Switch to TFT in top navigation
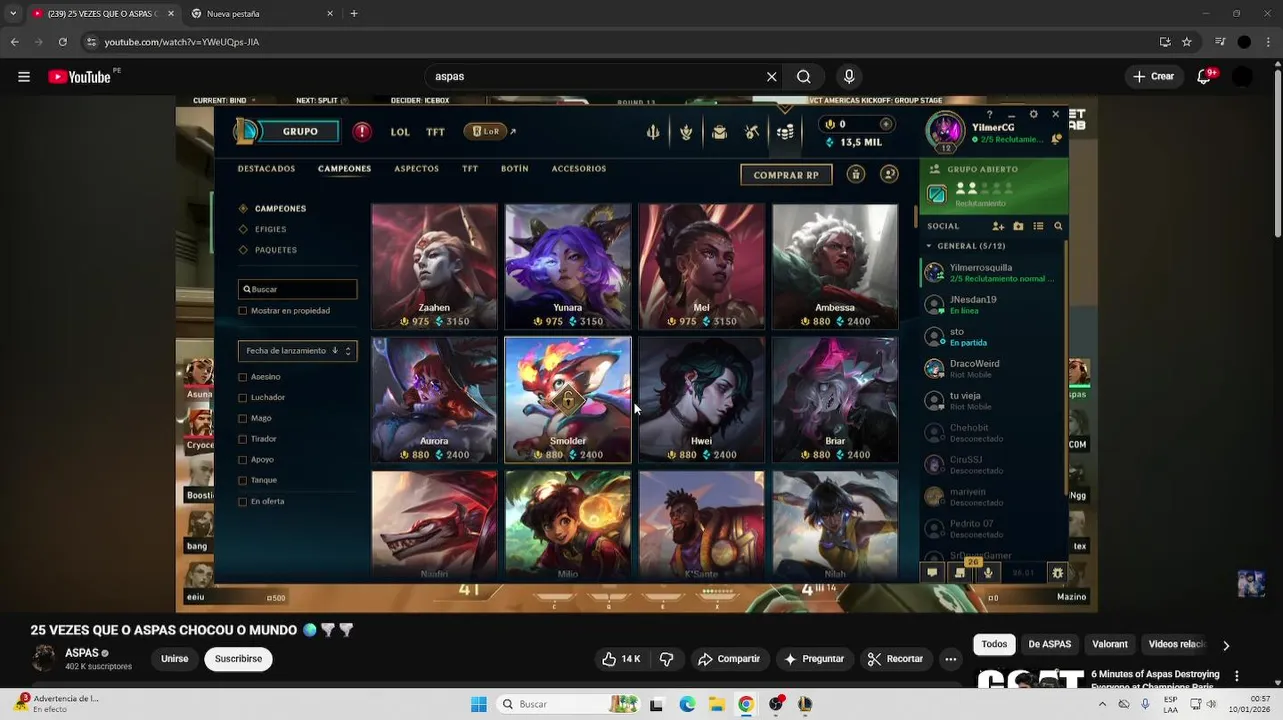The height and width of the screenshot is (720, 1283). [435, 132]
